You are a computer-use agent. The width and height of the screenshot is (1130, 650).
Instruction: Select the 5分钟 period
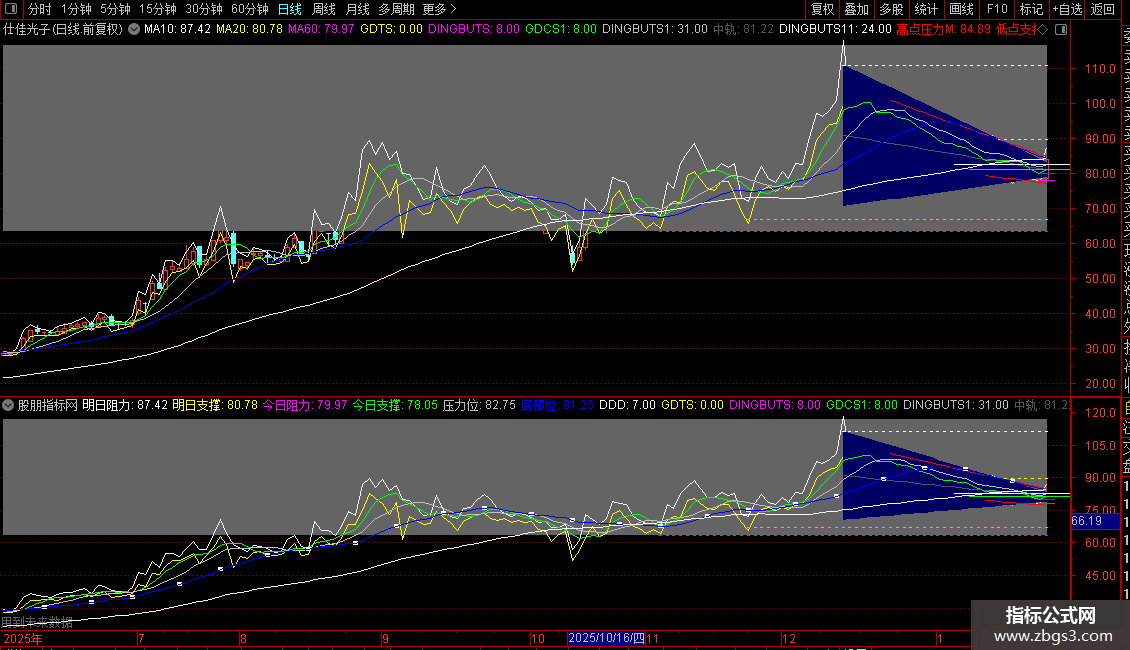coord(115,9)
